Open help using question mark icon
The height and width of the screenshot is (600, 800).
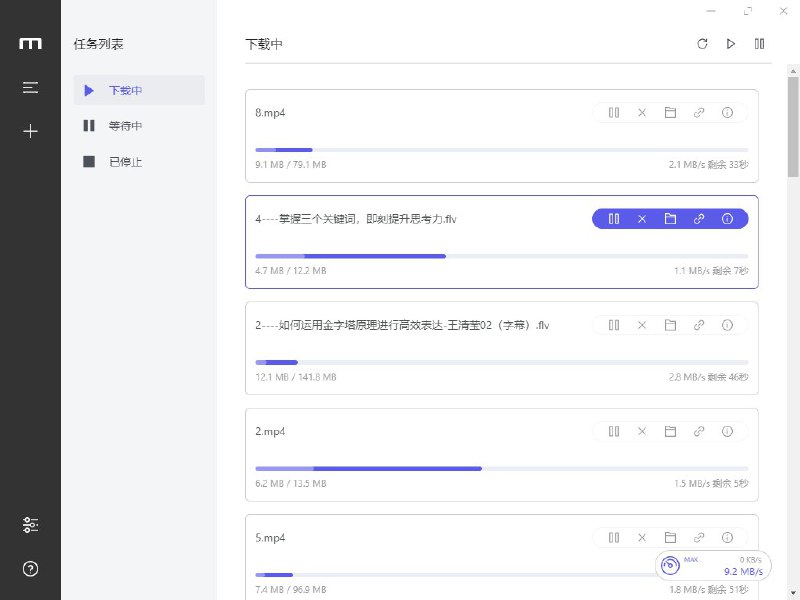30,568
